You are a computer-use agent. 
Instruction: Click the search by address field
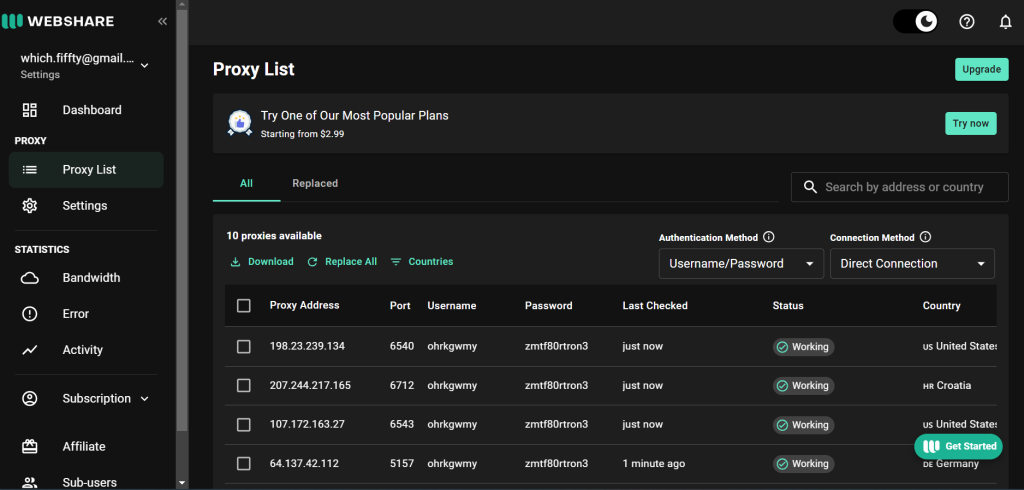tap(903, 187)
